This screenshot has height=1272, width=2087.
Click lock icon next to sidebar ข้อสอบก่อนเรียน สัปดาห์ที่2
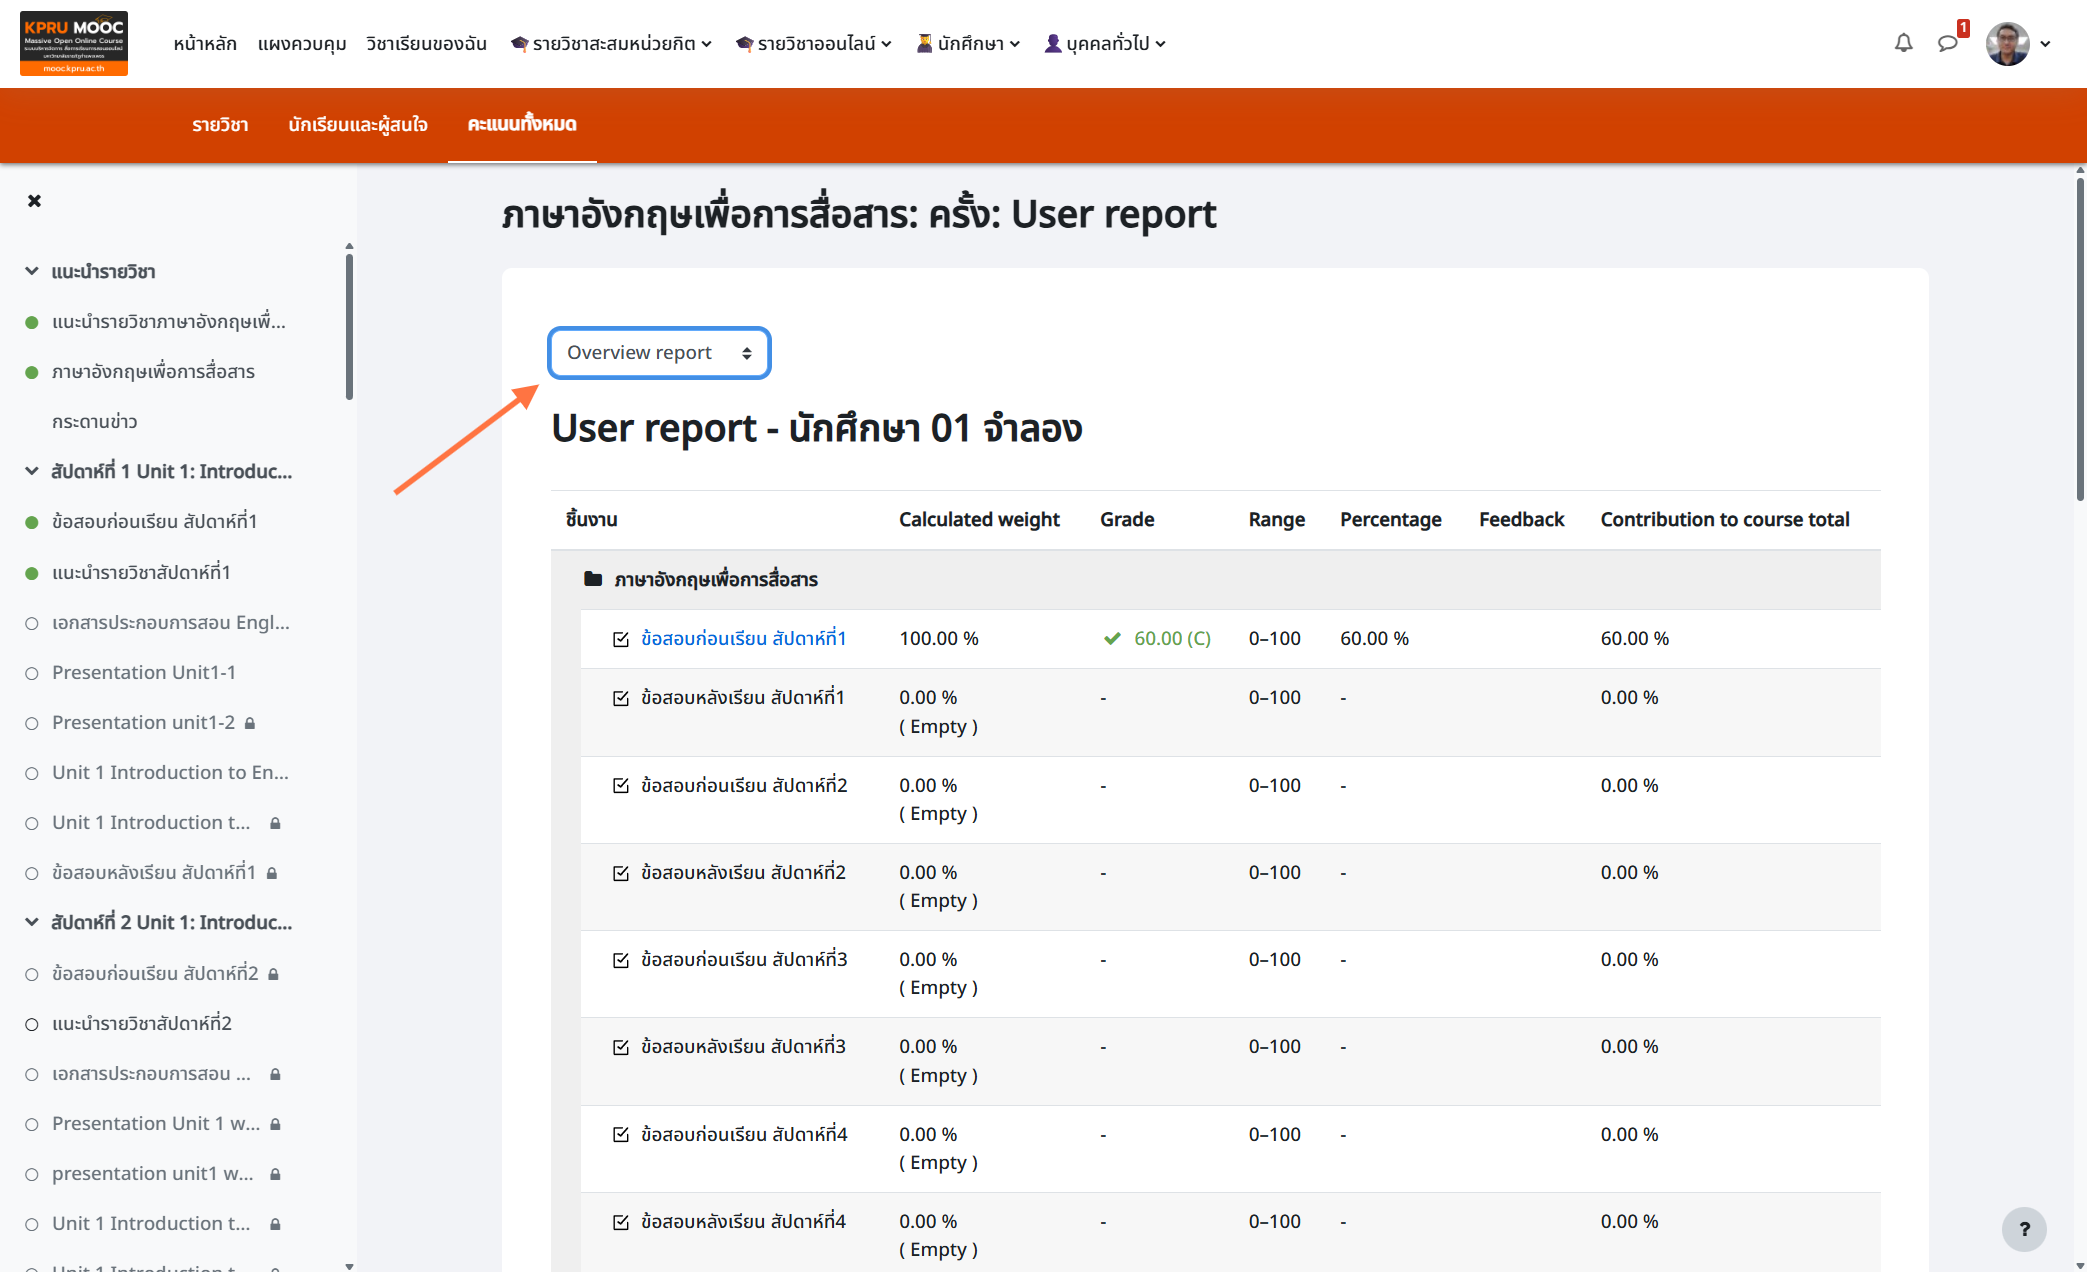pyautogui.click(x=273, y=974)
